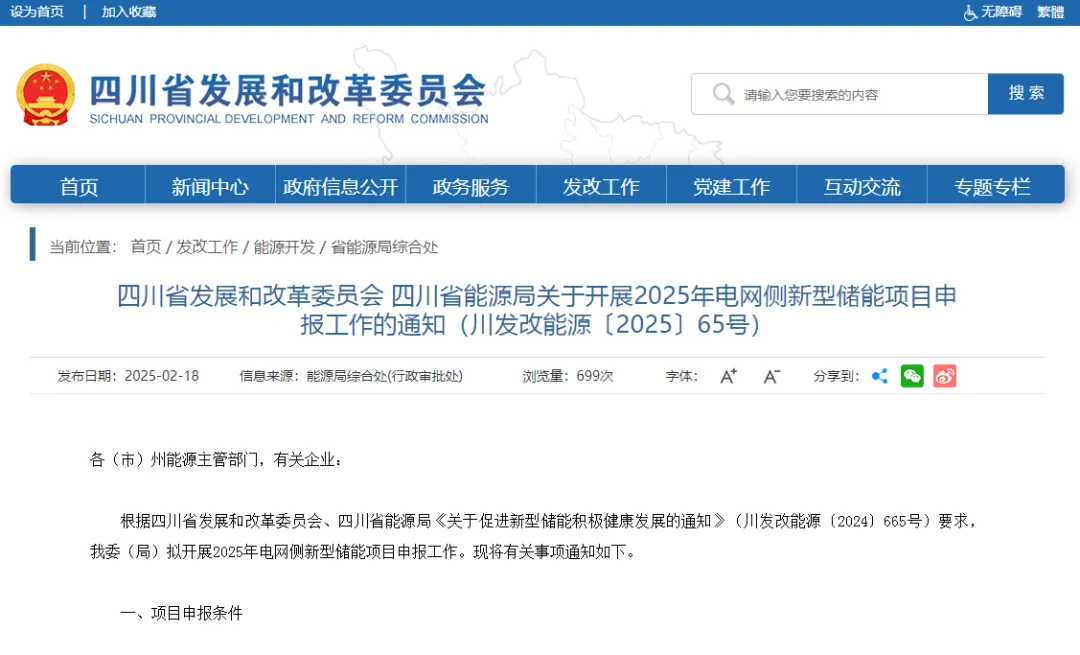Focus the search input field
The image size is (1080, 655).
[860, 95]
